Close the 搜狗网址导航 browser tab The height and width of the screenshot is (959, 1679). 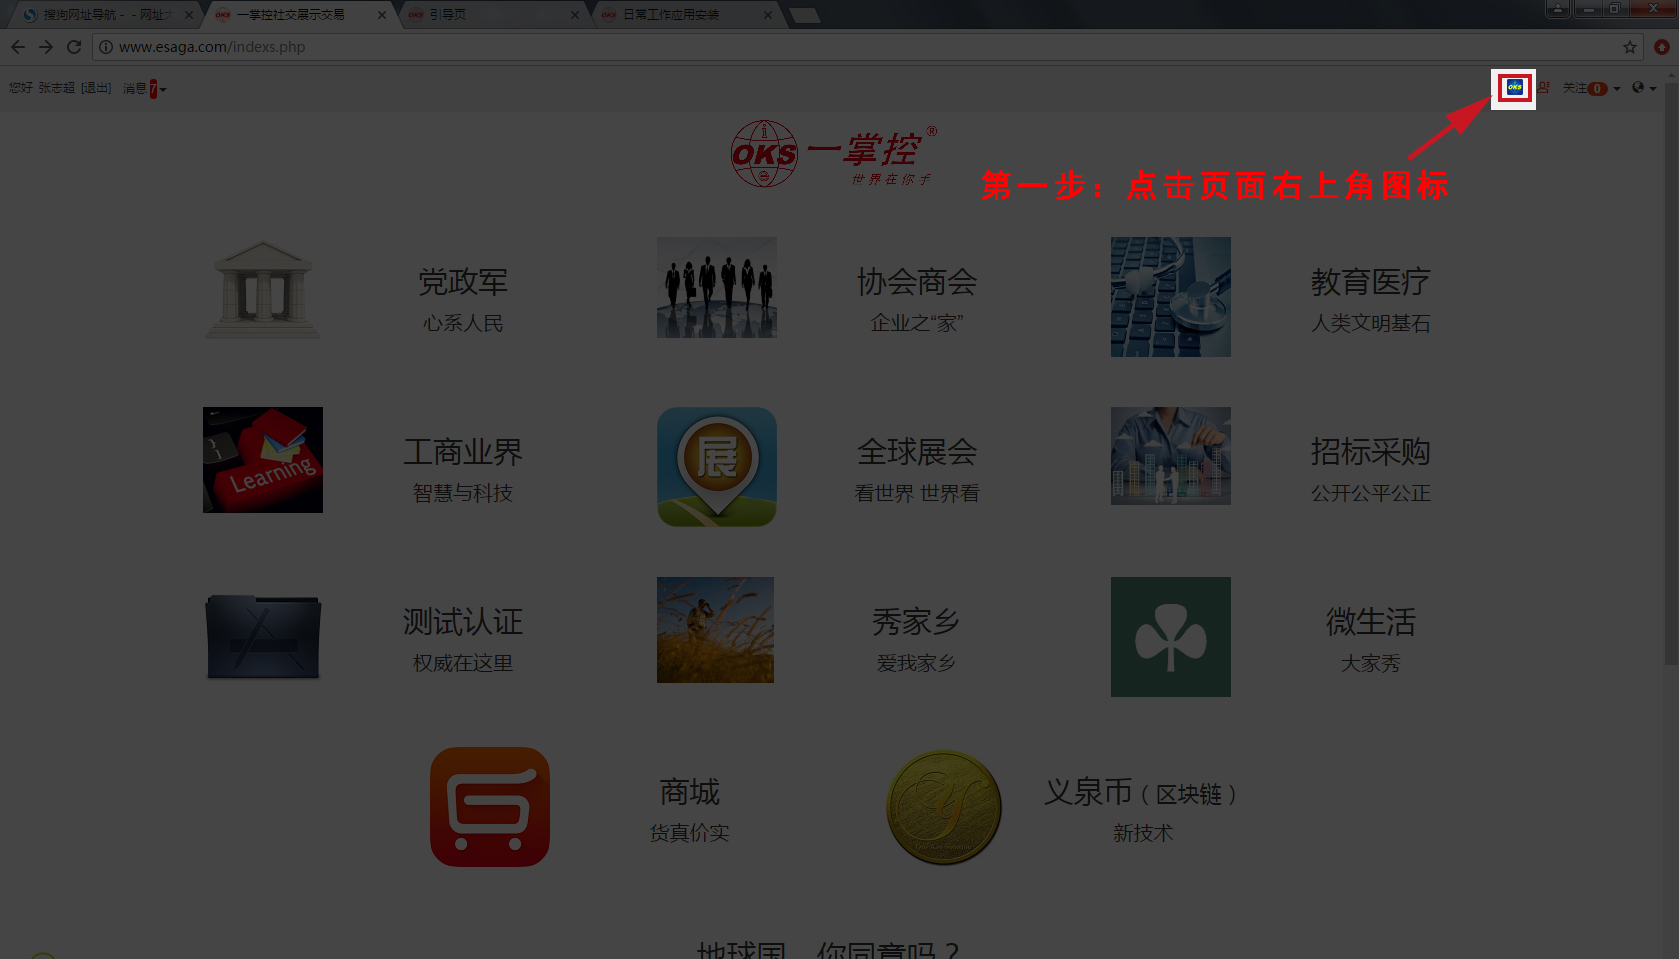point(188,15)
